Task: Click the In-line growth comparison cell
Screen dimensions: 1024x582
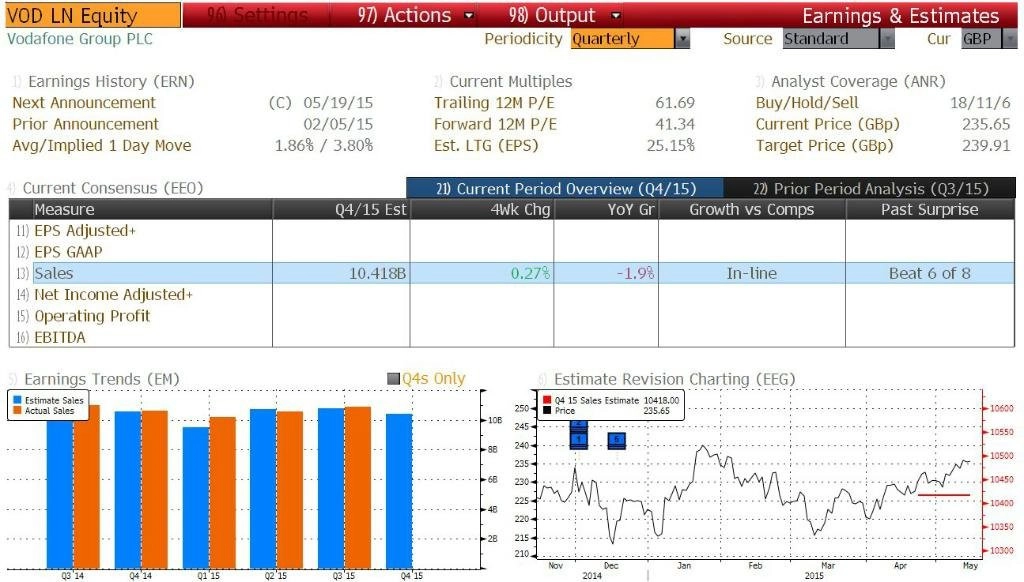Action: click(x=752, y=273)
